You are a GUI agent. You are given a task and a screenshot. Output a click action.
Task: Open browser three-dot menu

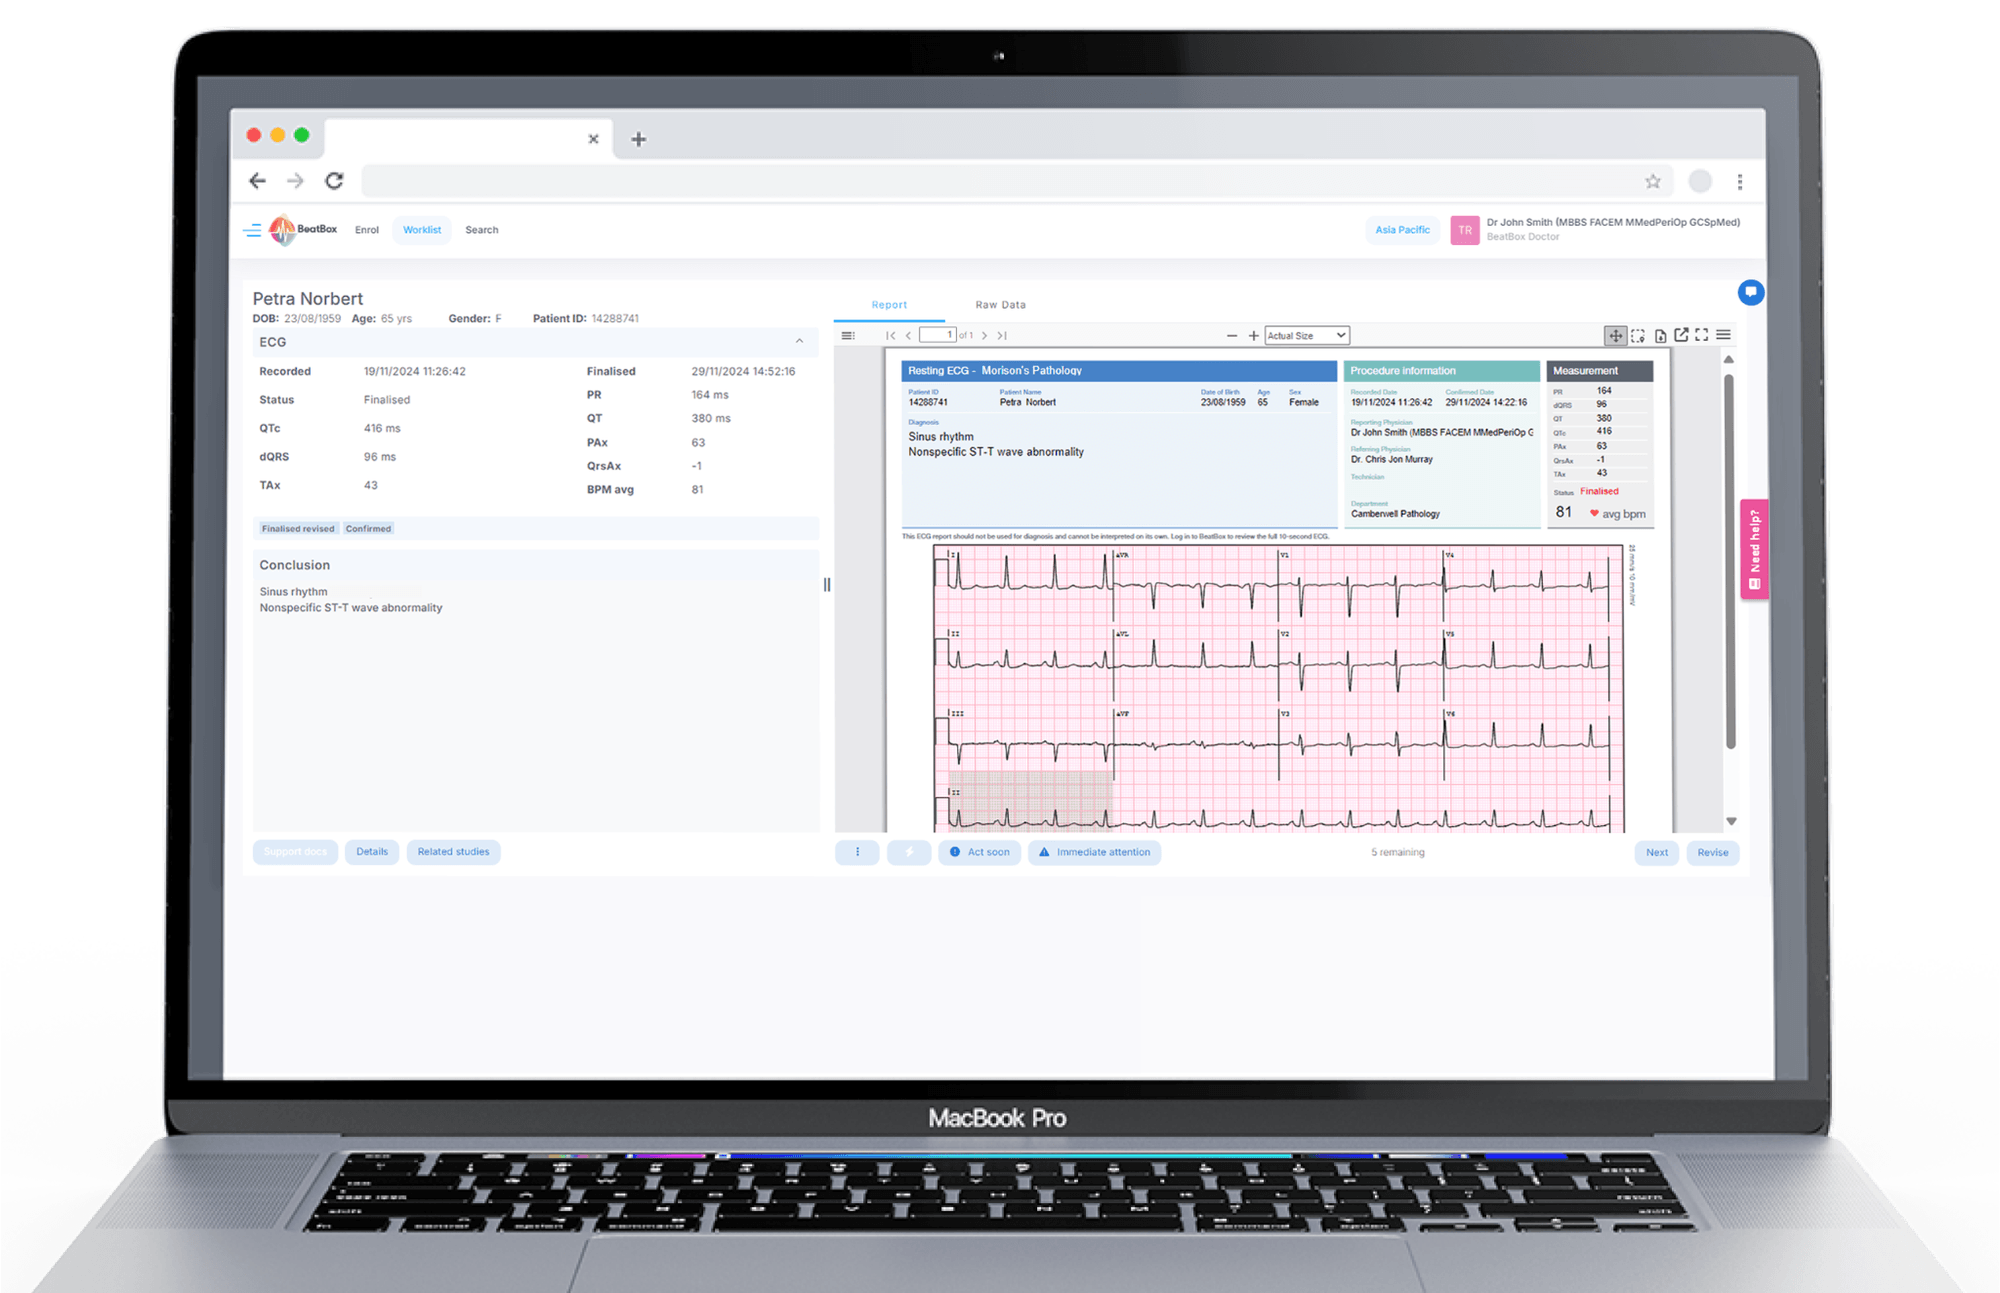[1740, 181]
